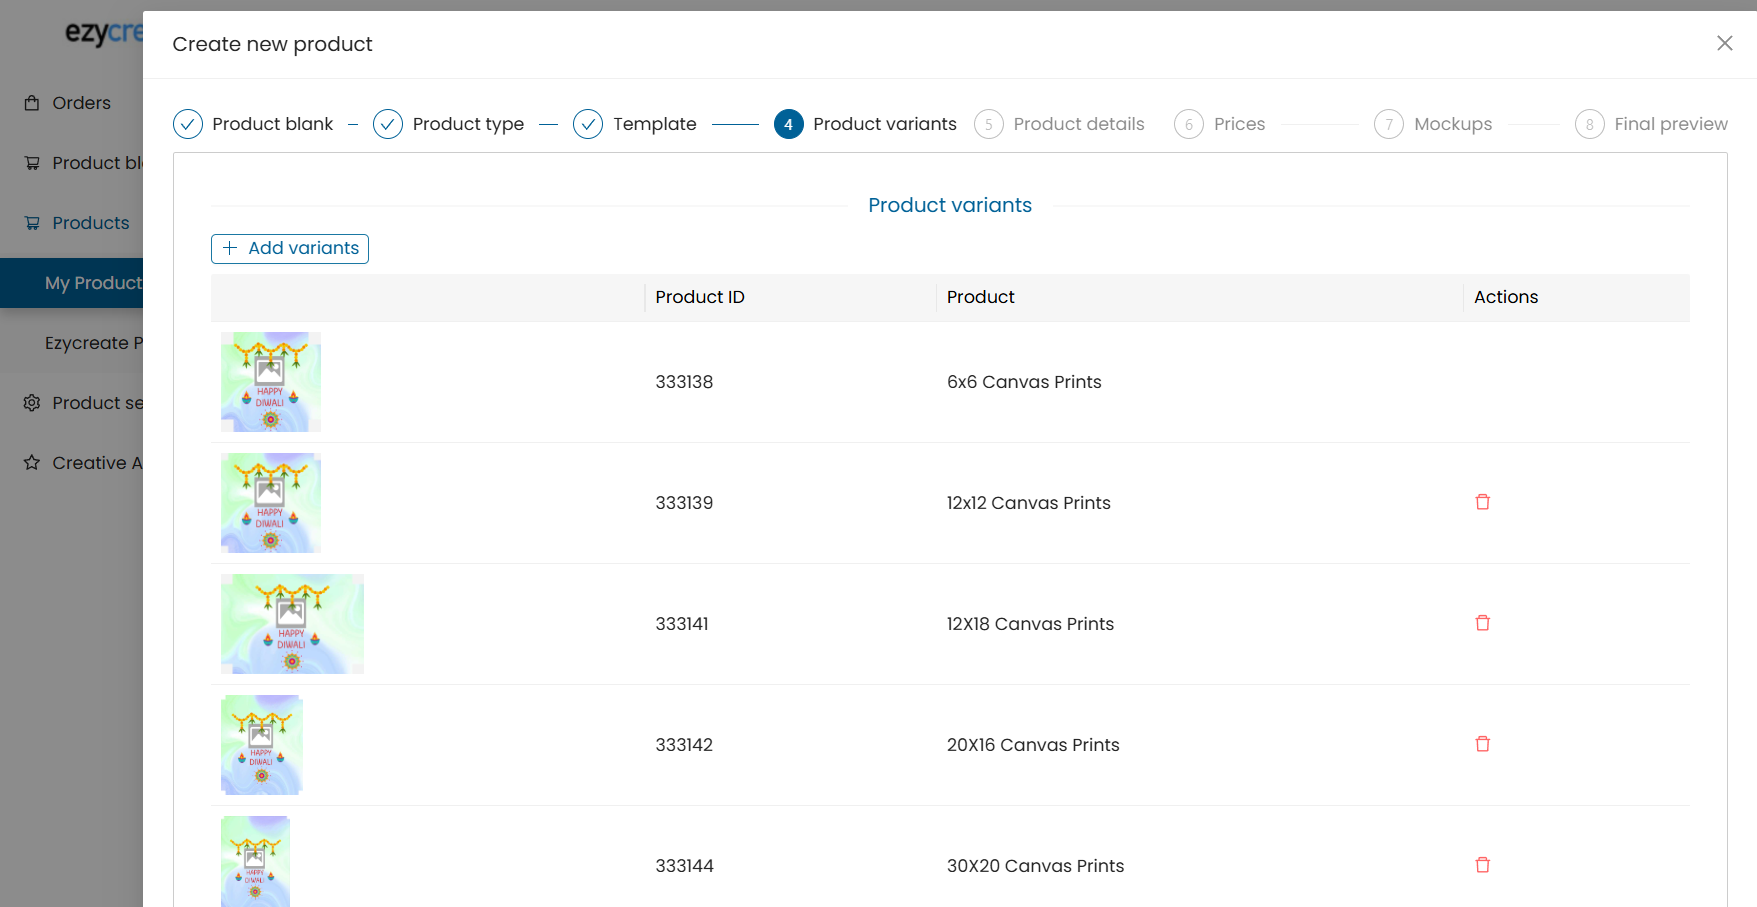The image size is (1757, 907).
Task: Click the Orders bag icon in sidebar
Action: coord(32,103)
